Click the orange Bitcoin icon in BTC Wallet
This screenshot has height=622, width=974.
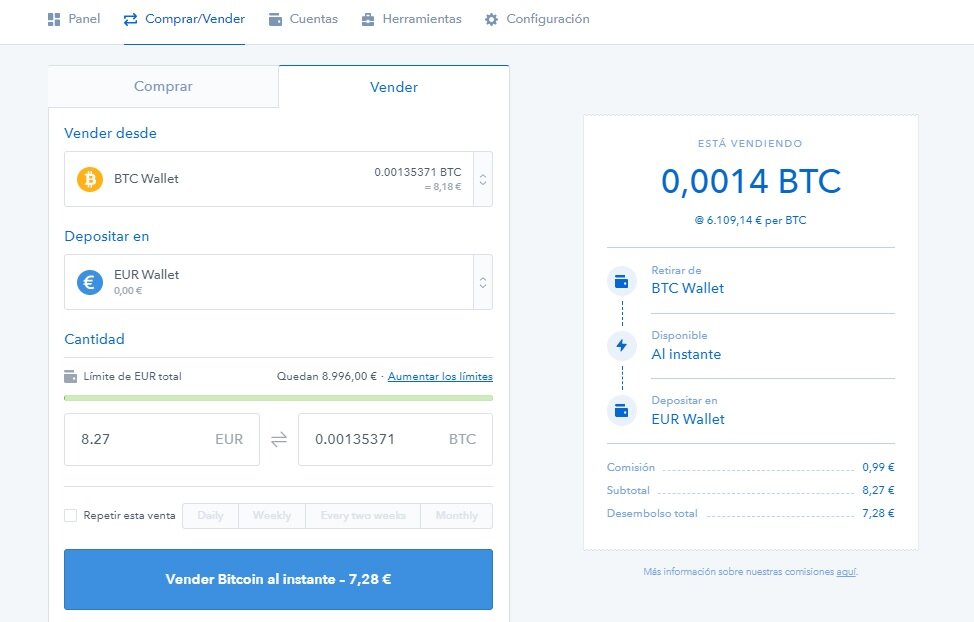[x=90, y=180]
